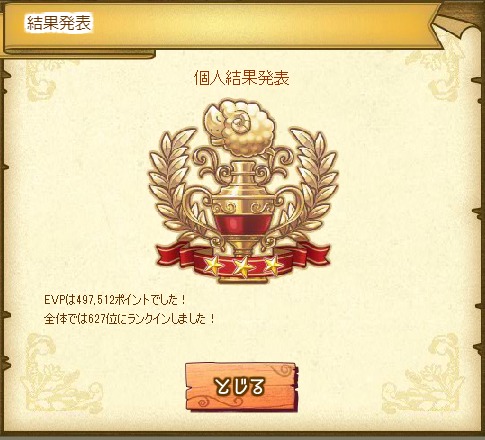Click the right gold star on ribbon
The width and height of the screenshot is (485, 440).
[273, 265]
